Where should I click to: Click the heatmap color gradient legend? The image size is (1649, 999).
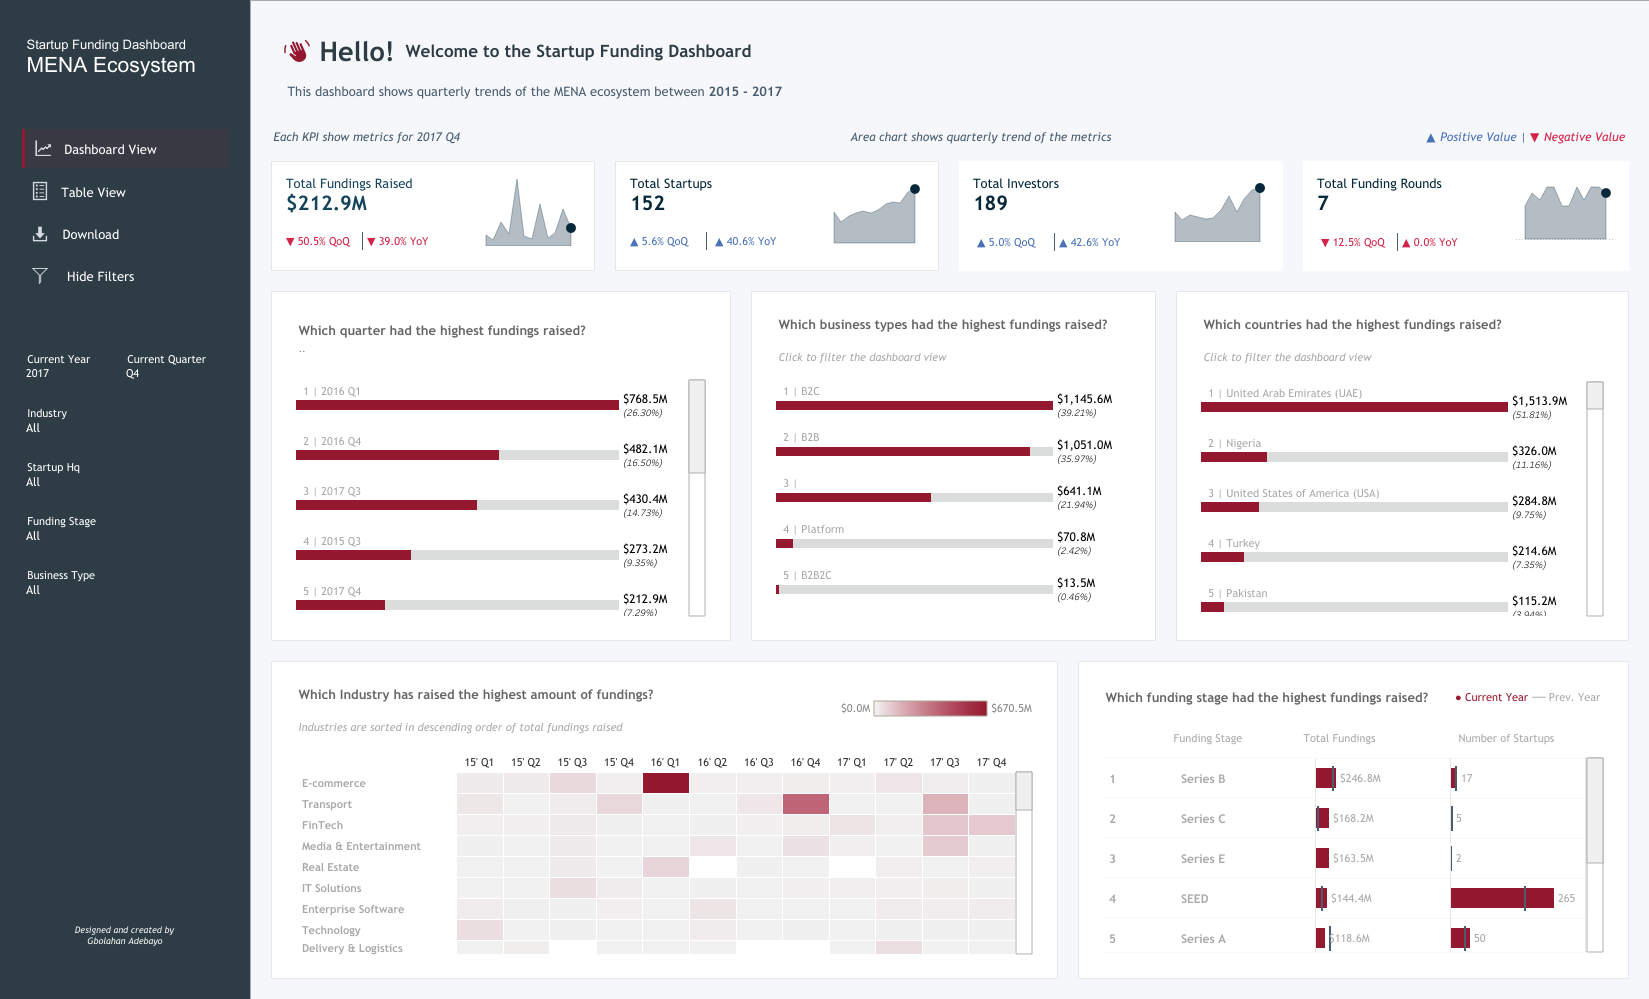[x=930, y=708]
